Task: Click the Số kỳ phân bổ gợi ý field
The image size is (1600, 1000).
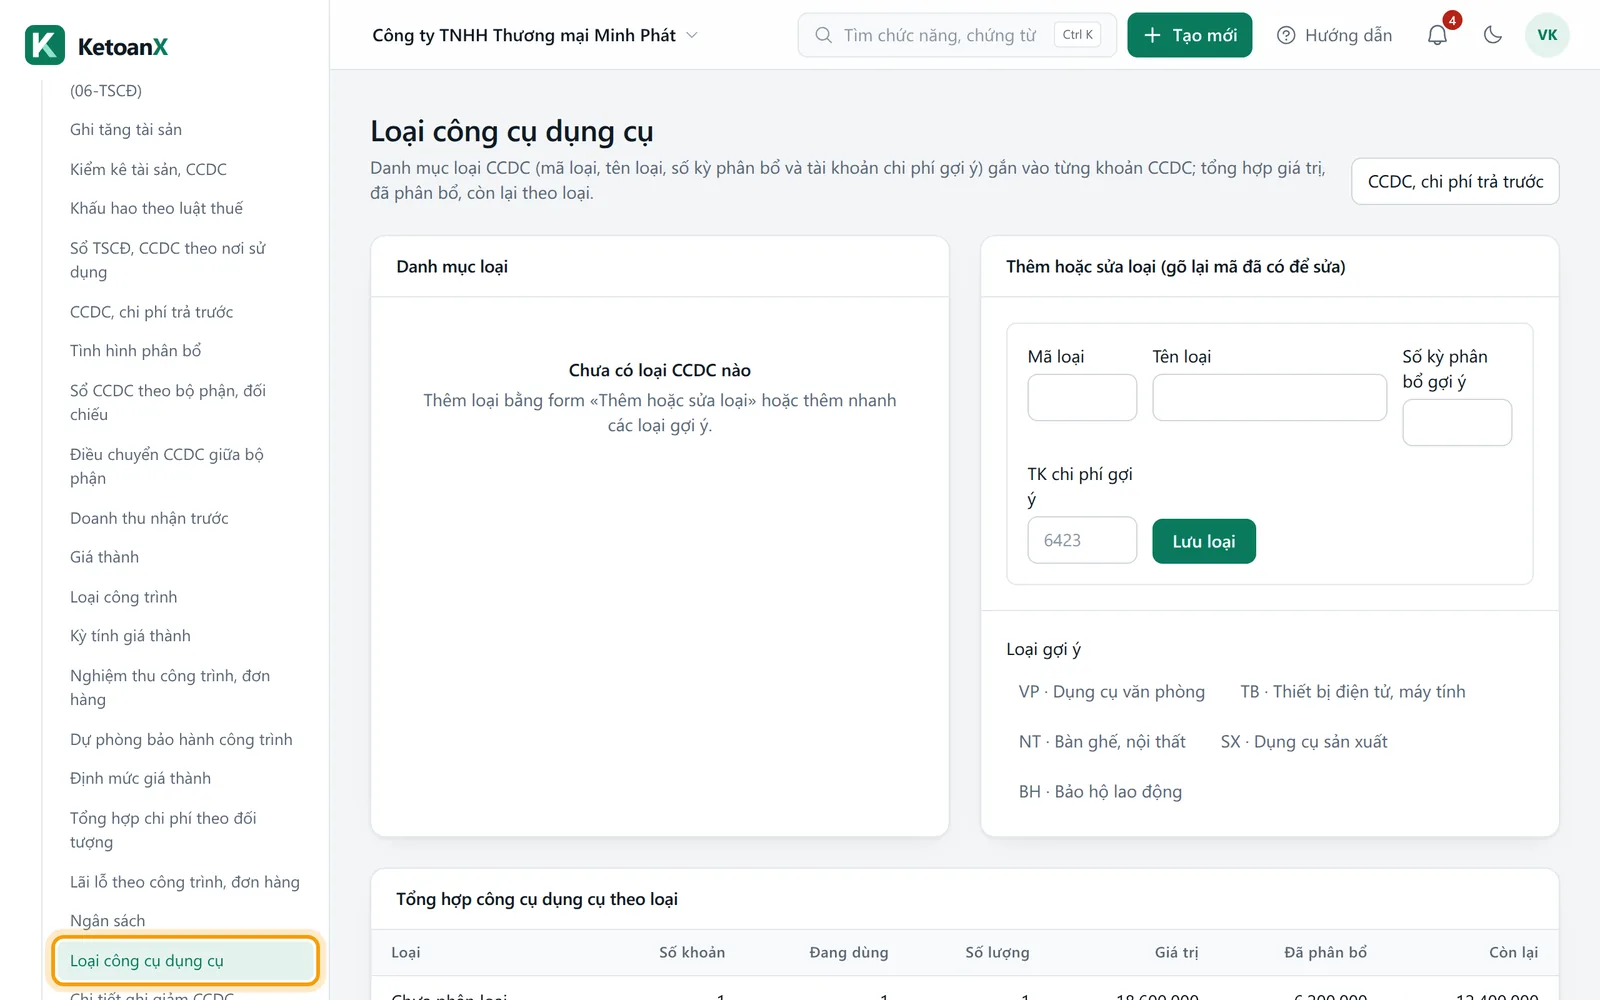Action: pos(1457,422)
